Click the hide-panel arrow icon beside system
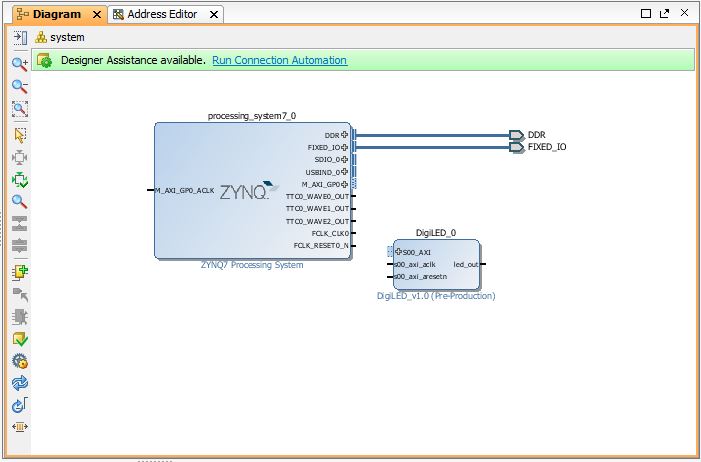The image size is (701, 462). click(20, 37)
